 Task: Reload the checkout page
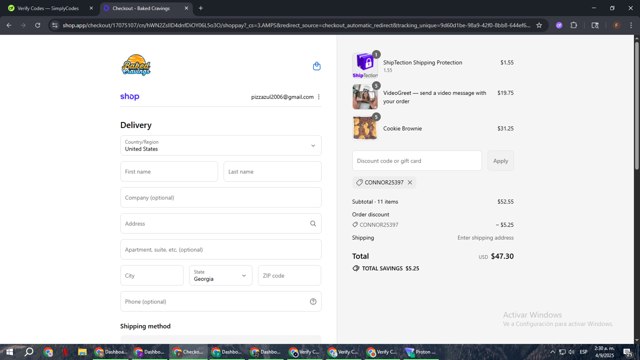coord(37,25)
